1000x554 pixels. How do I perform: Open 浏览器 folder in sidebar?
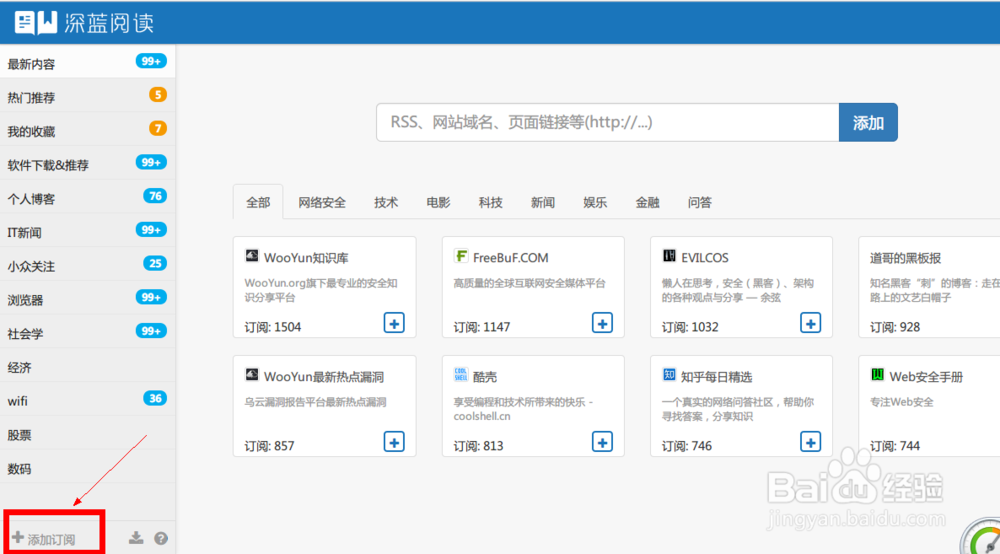coord(87,300)
